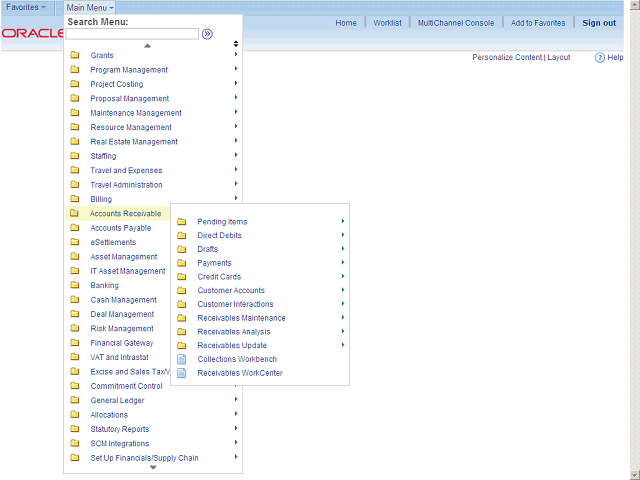Click the Sign out link

599,23
